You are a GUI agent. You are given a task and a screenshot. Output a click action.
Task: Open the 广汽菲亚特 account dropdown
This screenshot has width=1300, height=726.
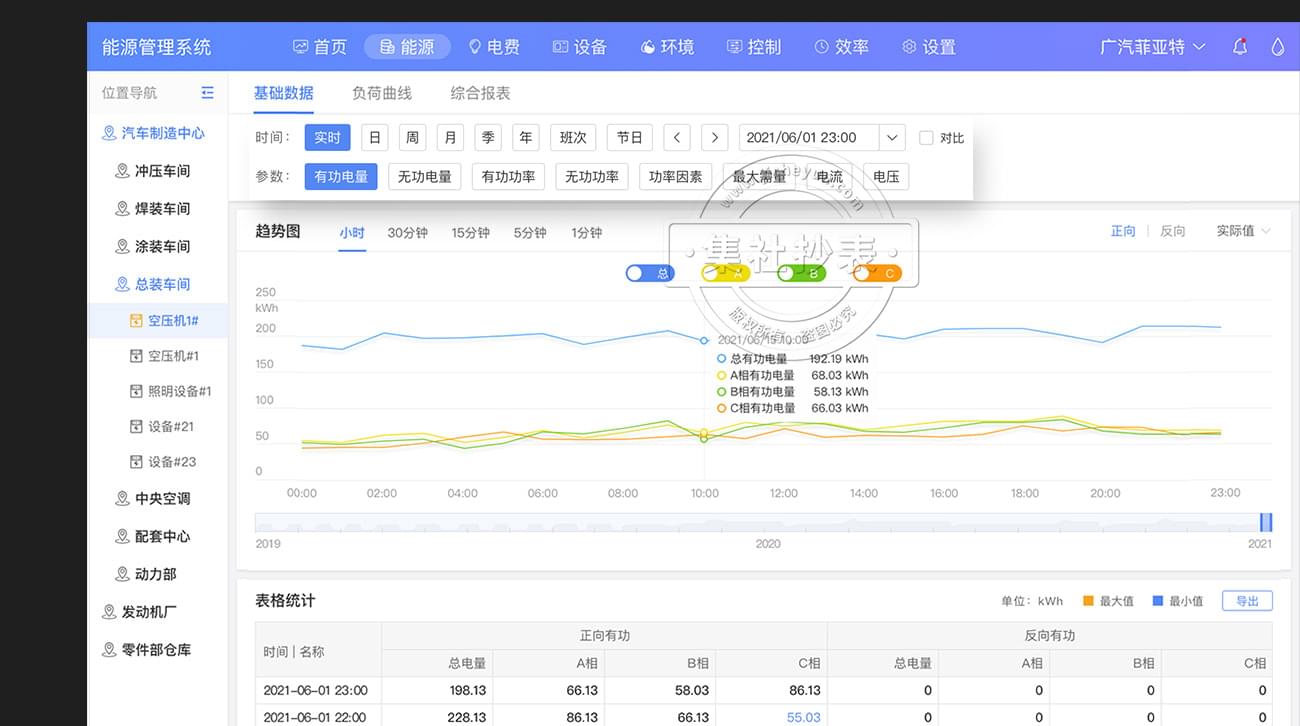coord(1152,47)
